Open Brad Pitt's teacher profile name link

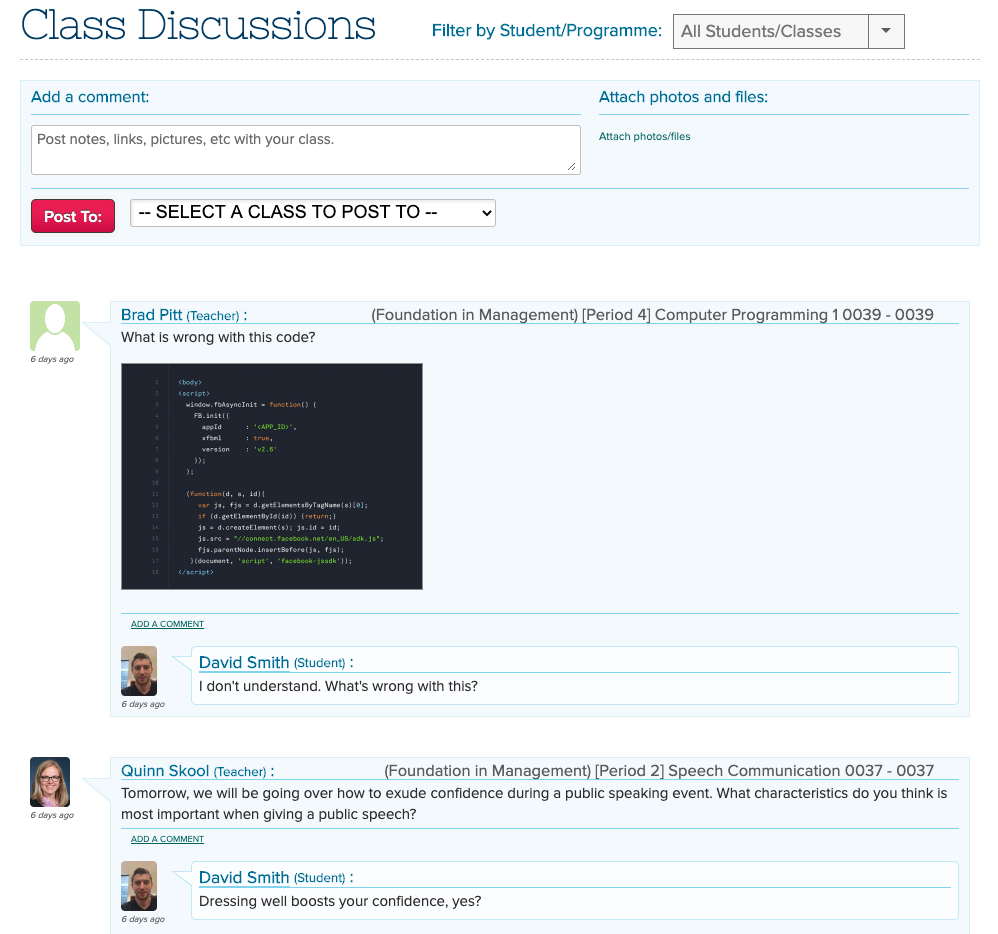(x=151, y=315)
